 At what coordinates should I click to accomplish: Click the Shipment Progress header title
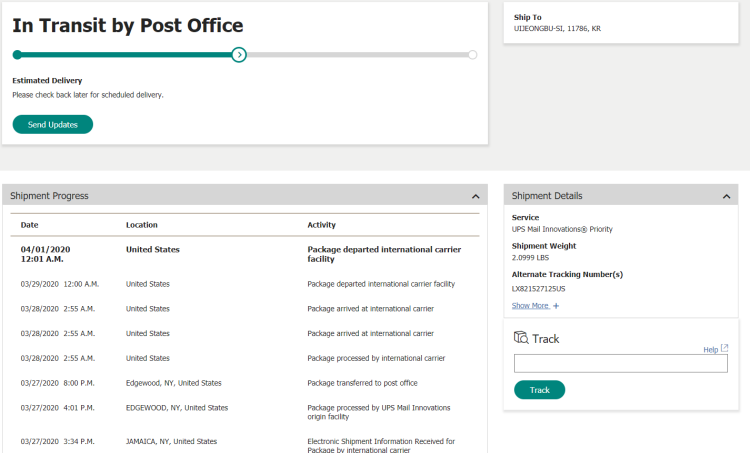tap(49, 196)
